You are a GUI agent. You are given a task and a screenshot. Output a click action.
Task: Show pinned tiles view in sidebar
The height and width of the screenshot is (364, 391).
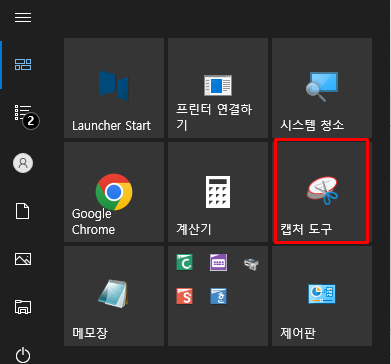click(23, 64)
